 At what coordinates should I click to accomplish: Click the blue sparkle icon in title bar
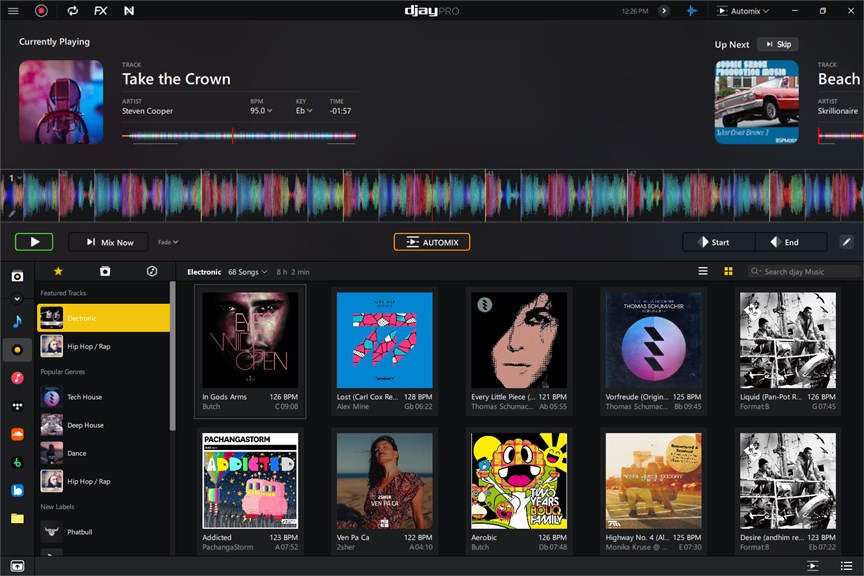[x=692, y=10]
